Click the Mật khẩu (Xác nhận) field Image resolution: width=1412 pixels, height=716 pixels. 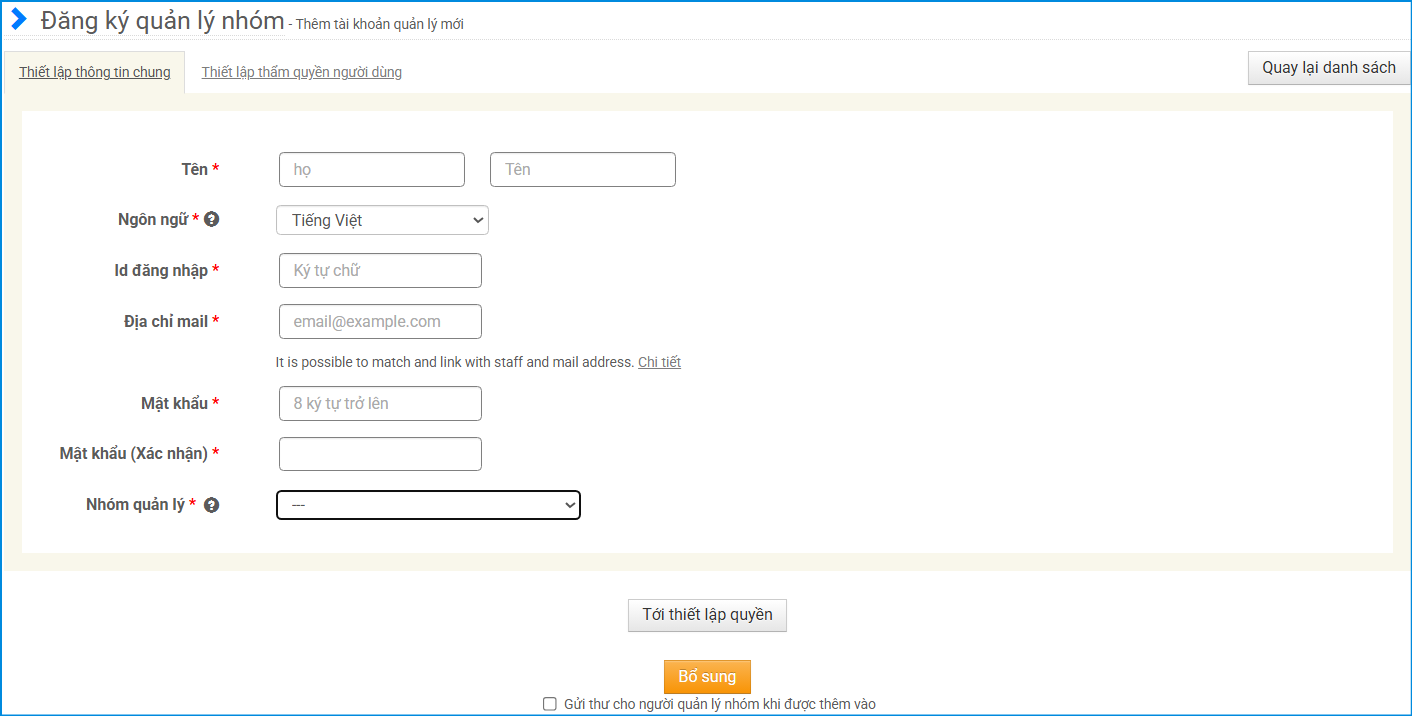click(380, 454)
